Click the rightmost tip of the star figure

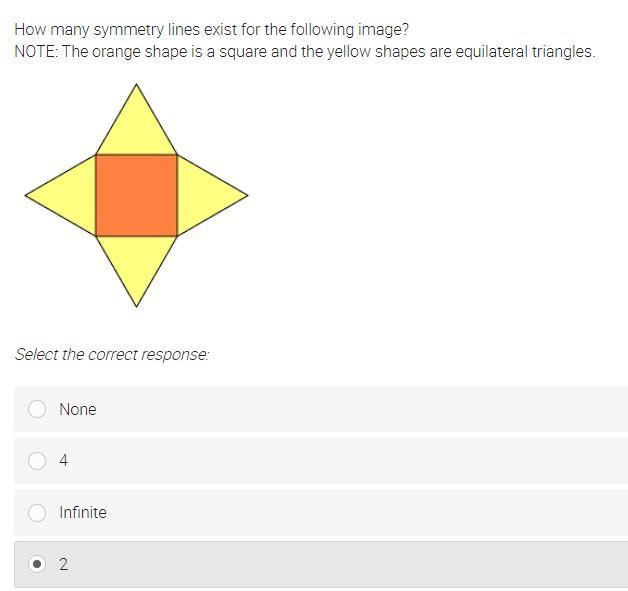click(247, 195)
